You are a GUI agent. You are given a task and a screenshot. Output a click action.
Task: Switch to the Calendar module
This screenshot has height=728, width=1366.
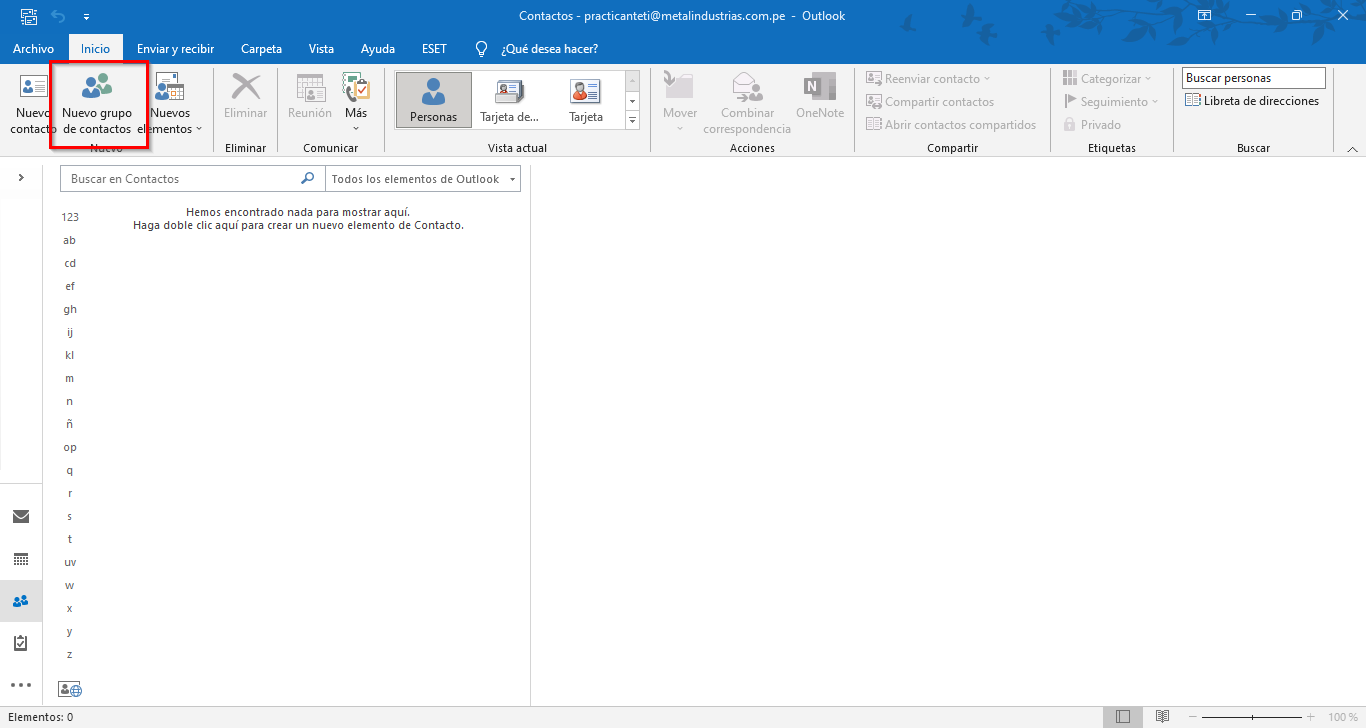pyautogui.click(x=21, y=559)
